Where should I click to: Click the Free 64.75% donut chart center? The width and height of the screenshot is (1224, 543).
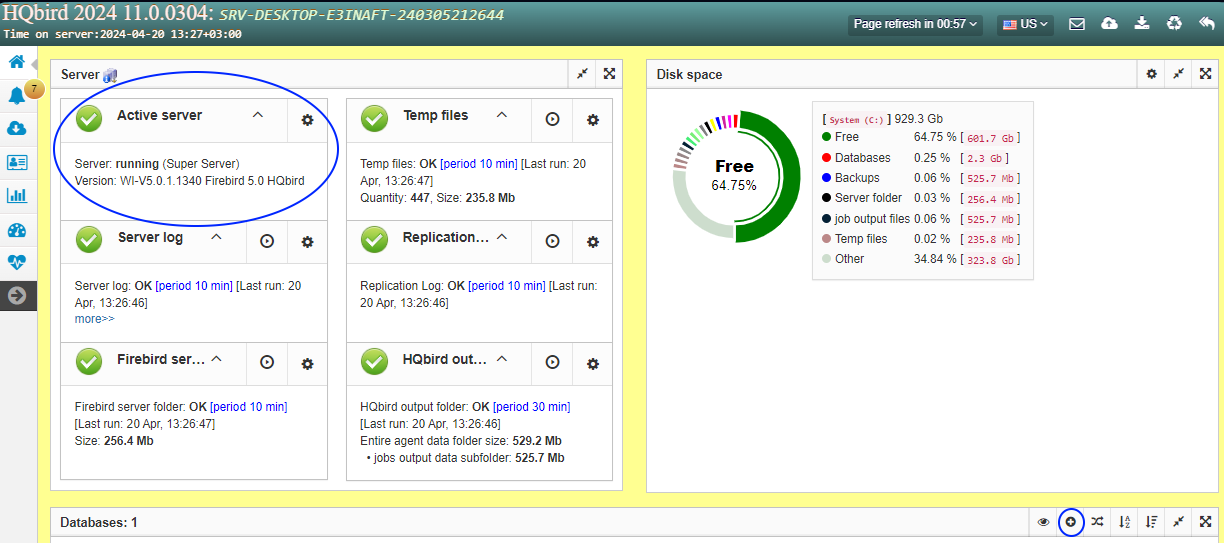[x=734, y=175]
